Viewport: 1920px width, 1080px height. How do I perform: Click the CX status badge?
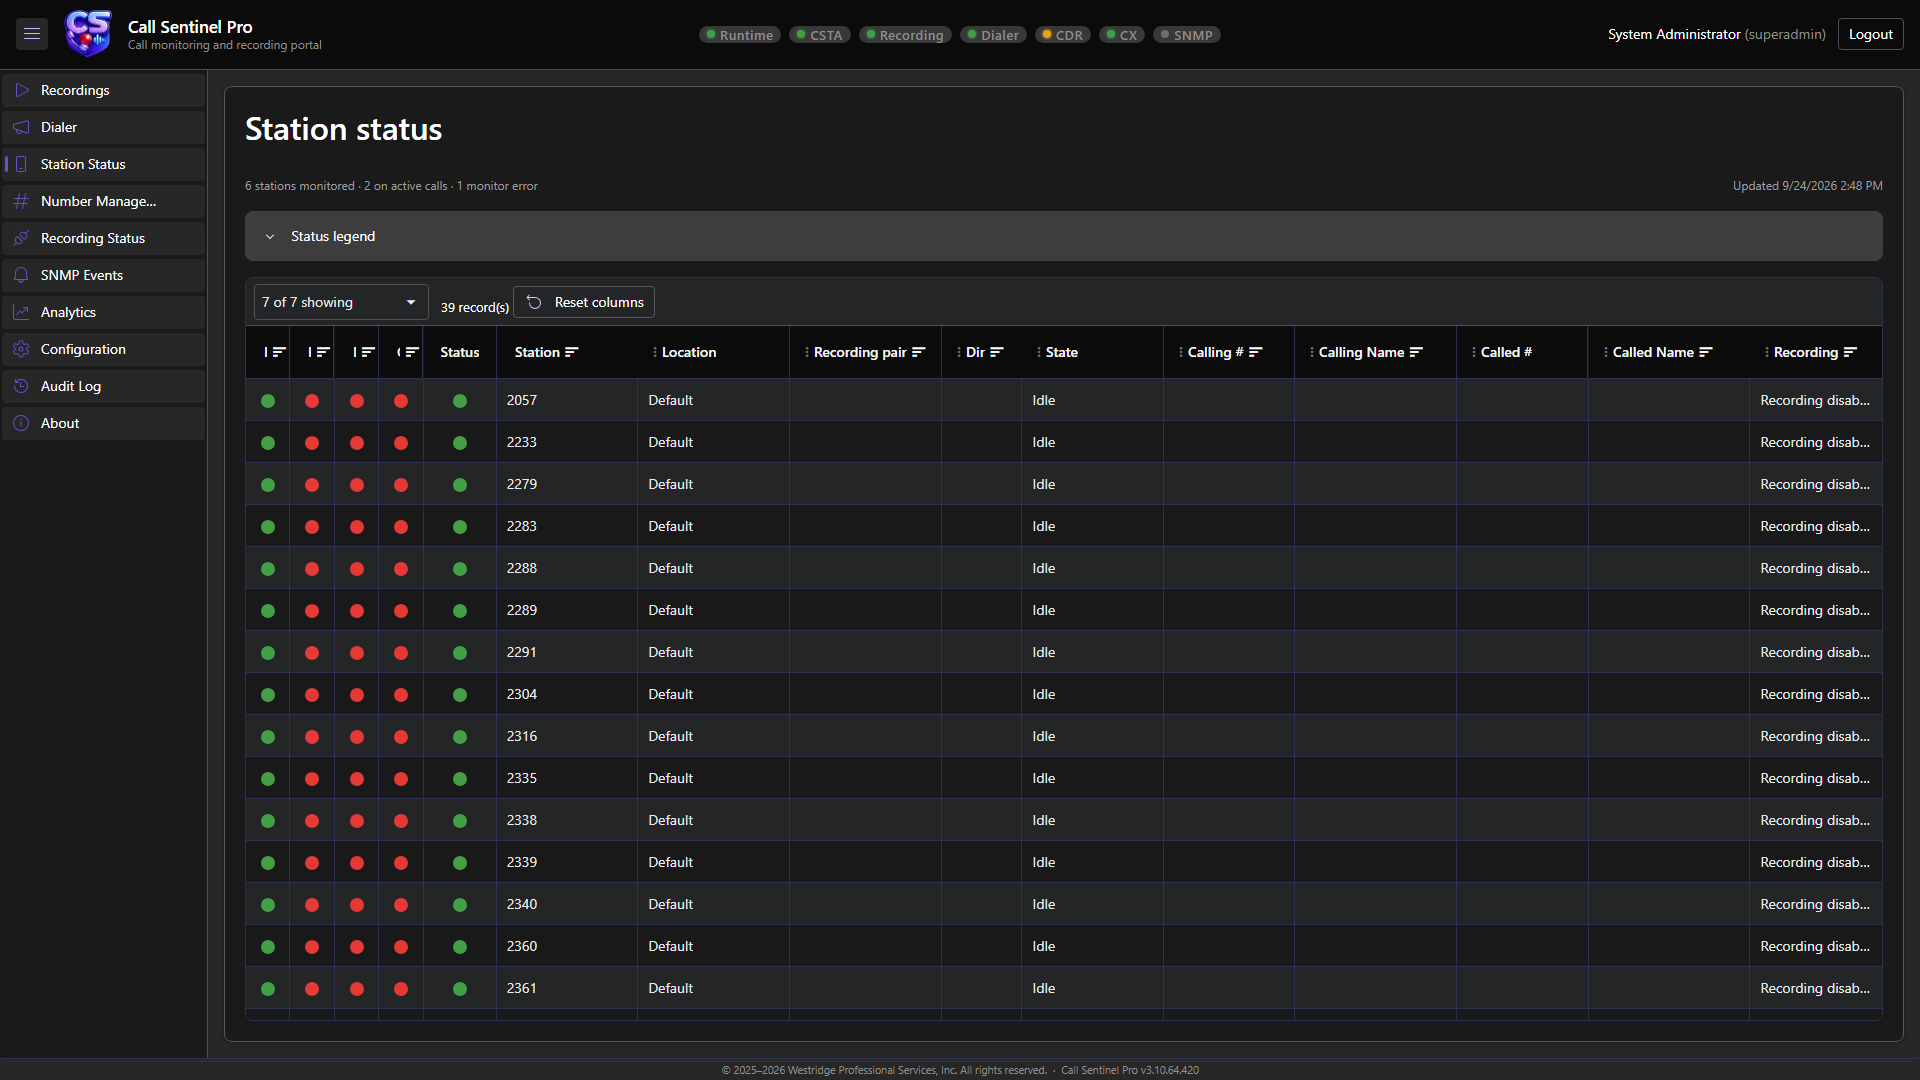coord(1122,35)
